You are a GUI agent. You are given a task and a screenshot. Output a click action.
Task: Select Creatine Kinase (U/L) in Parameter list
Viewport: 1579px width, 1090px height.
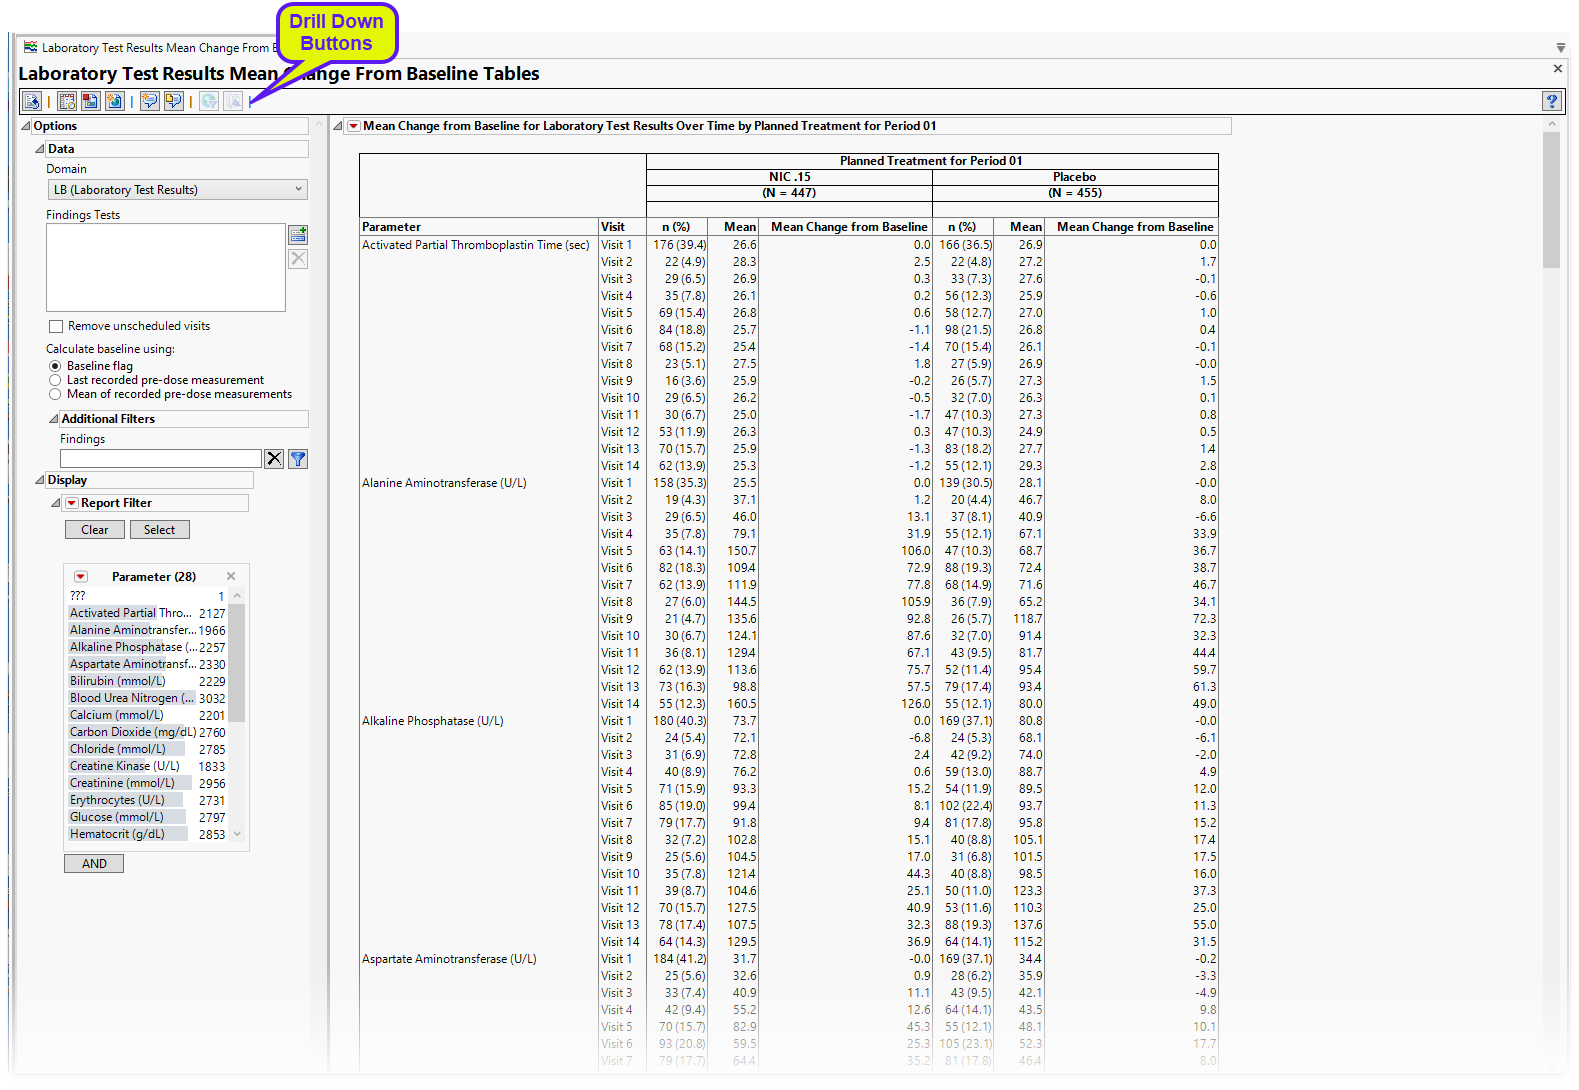(x=124, y=766)
